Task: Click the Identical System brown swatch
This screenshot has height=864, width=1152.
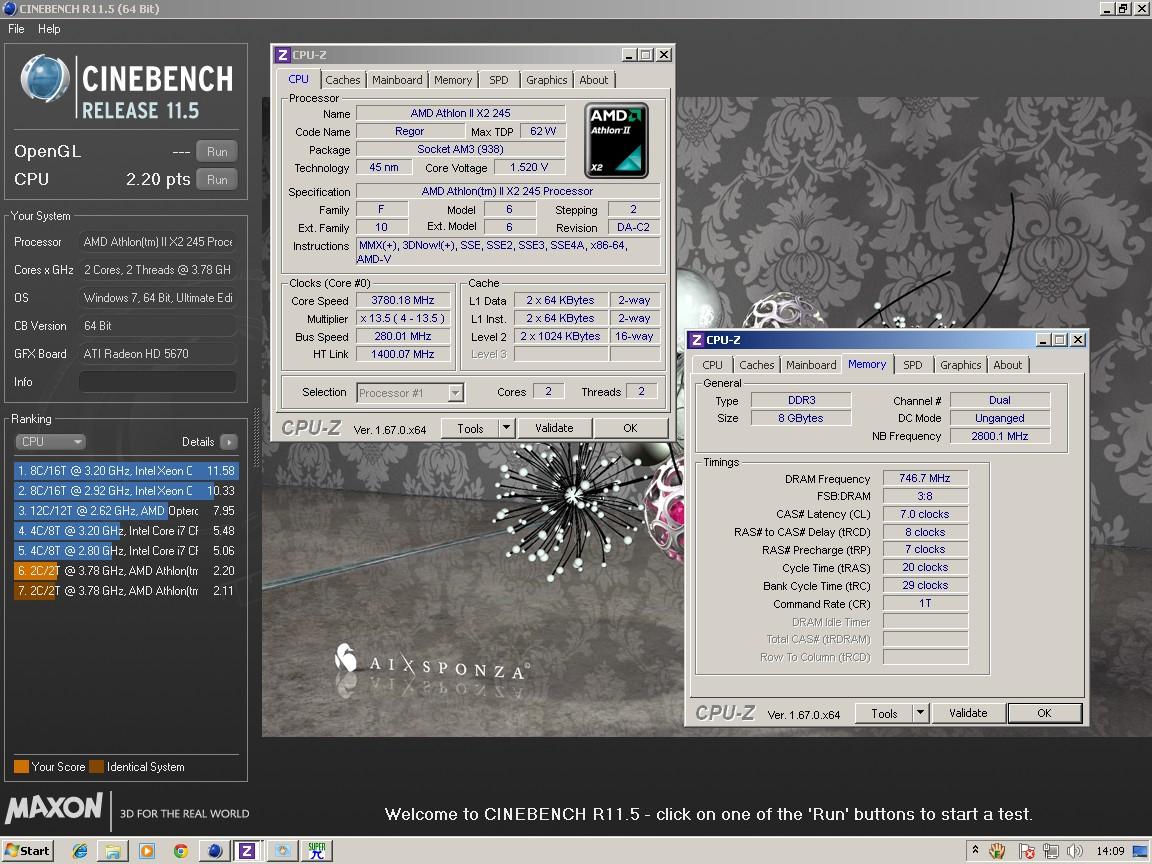Action: point(97,766)
